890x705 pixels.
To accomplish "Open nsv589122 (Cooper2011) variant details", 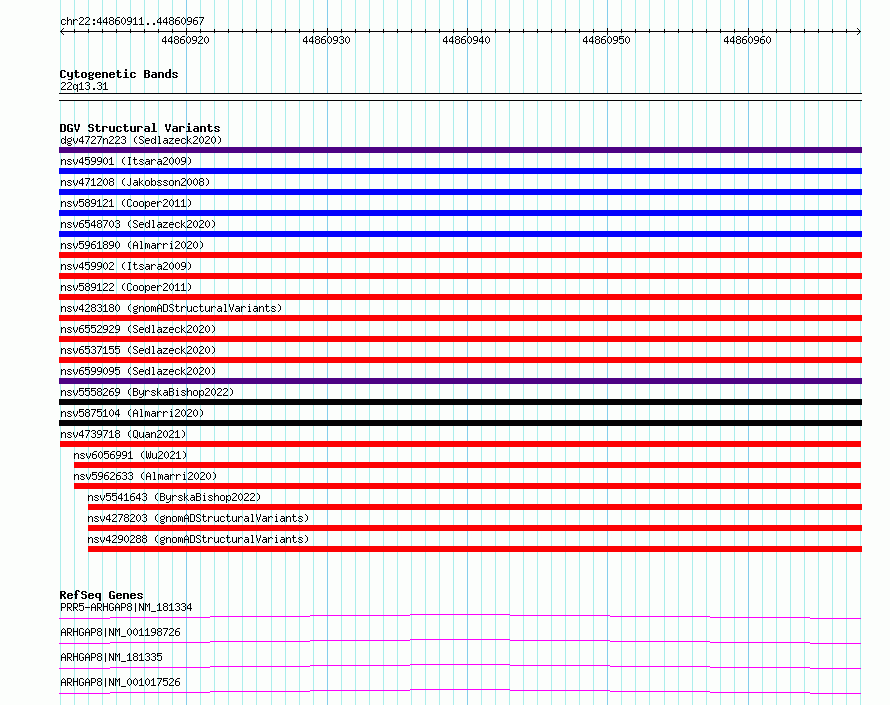I will point(126,287).
